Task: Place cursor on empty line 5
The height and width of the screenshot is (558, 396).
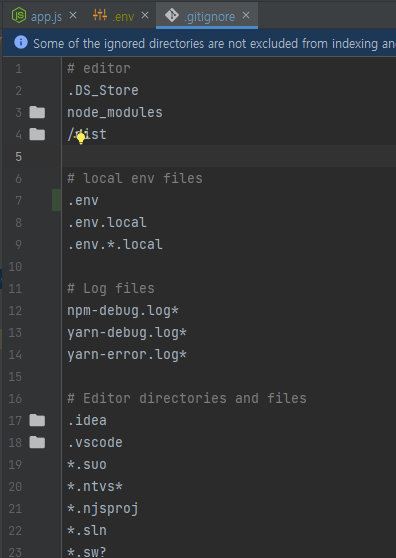Action: pos(228,156)
